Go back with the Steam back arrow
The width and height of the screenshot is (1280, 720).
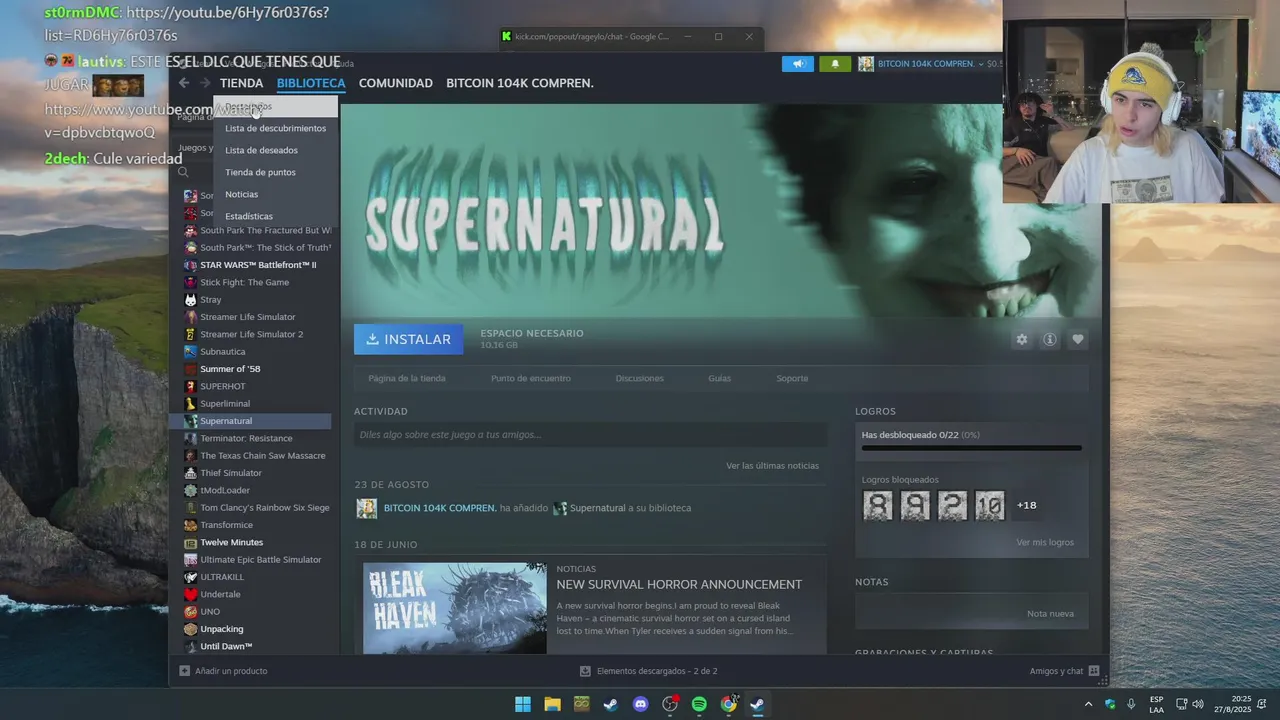(184, 83)
